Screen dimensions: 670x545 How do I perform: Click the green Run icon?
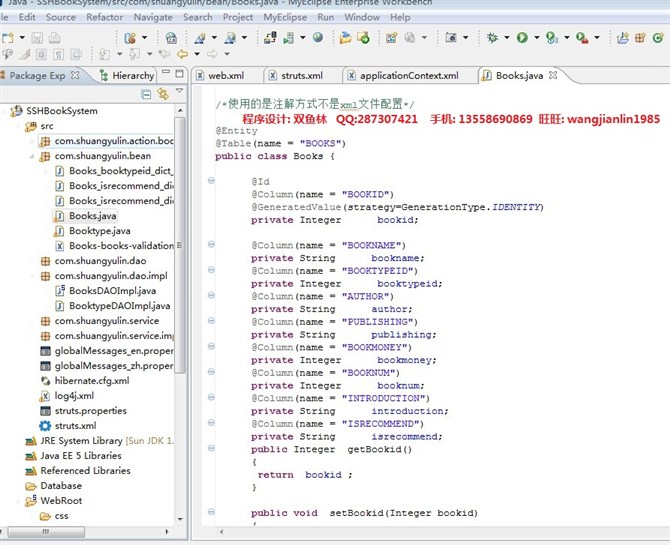[522, 38]
